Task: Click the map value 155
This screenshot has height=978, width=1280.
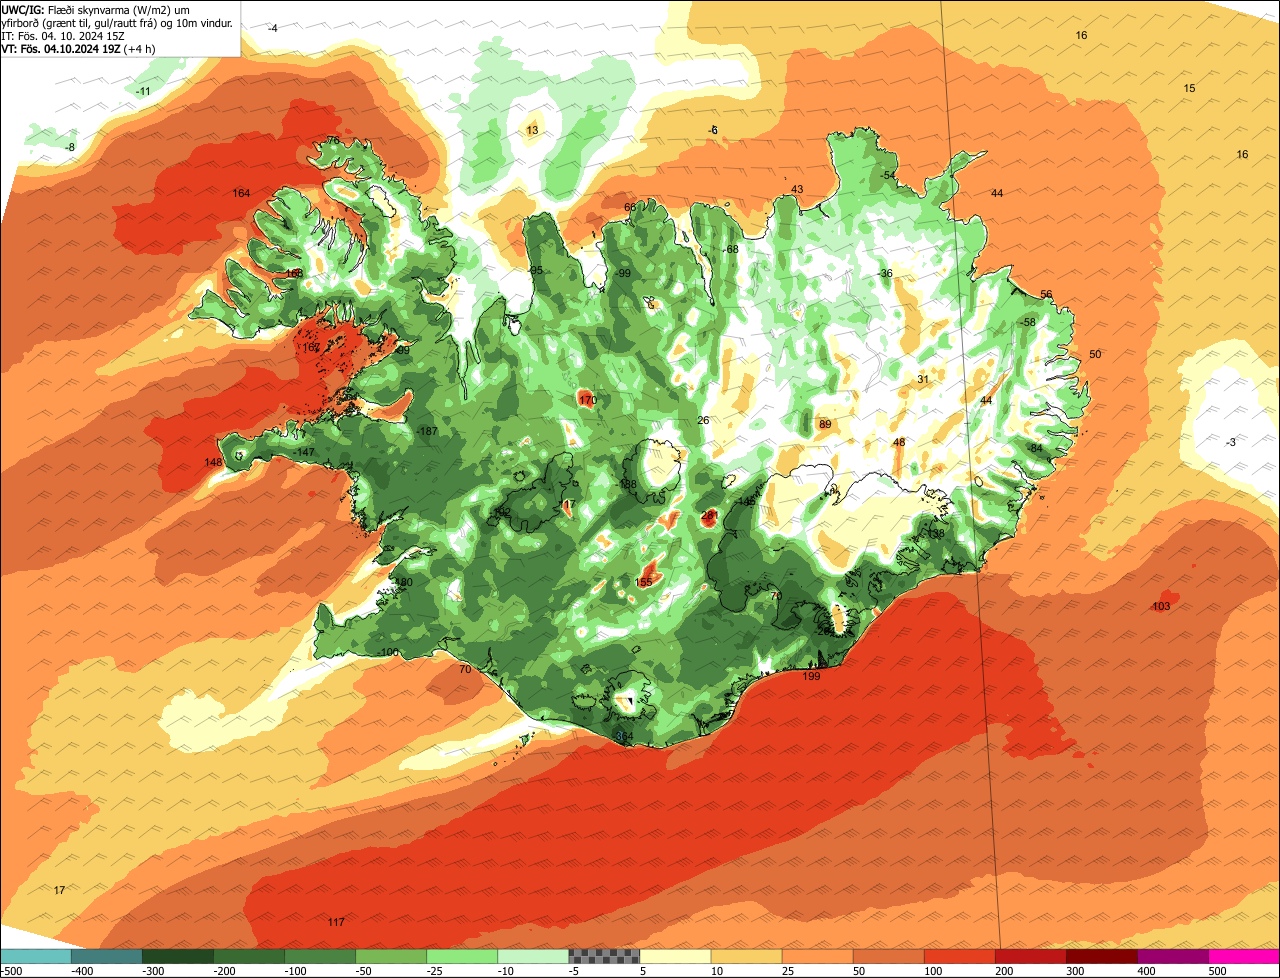Action: coord(644,583)
